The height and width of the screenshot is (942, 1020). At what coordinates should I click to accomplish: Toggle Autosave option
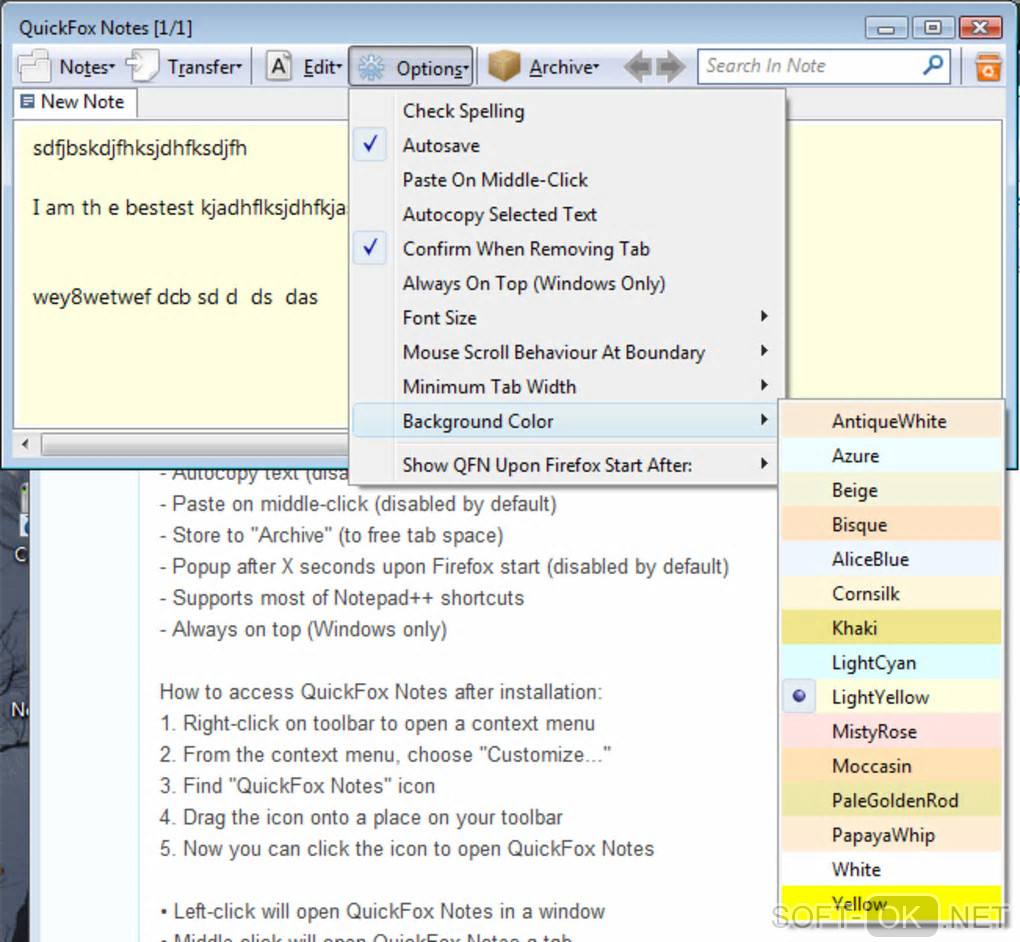(x=567, y=145)
